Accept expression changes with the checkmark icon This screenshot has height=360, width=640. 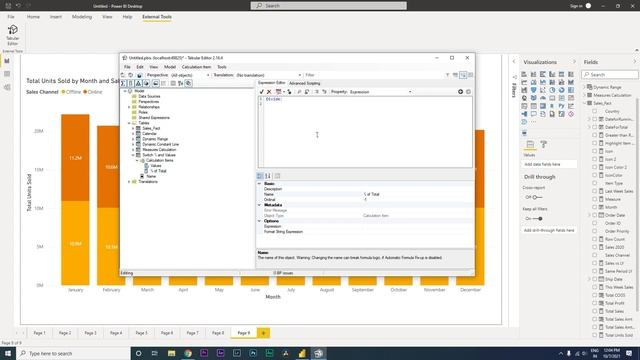(x=262, y=92)
